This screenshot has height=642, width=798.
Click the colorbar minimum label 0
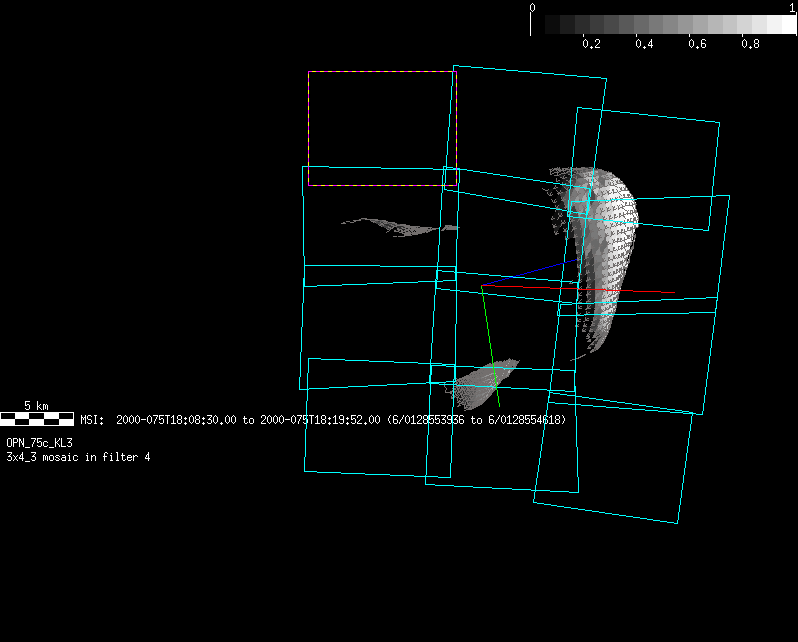click(532, 7)
